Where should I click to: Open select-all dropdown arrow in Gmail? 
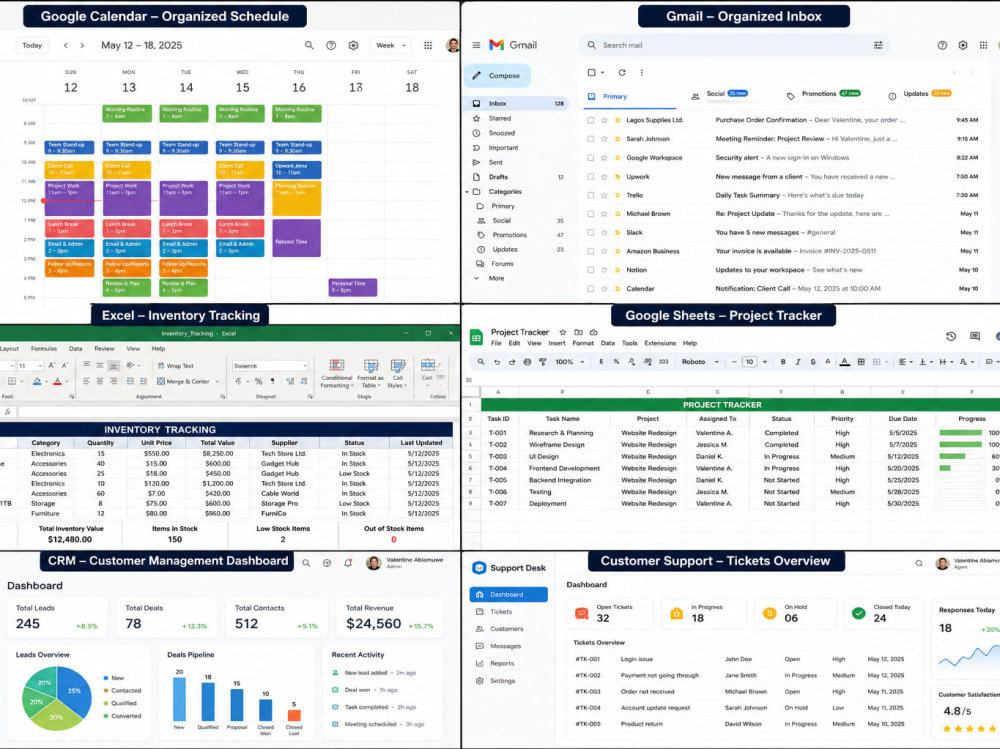click(602, 73)
